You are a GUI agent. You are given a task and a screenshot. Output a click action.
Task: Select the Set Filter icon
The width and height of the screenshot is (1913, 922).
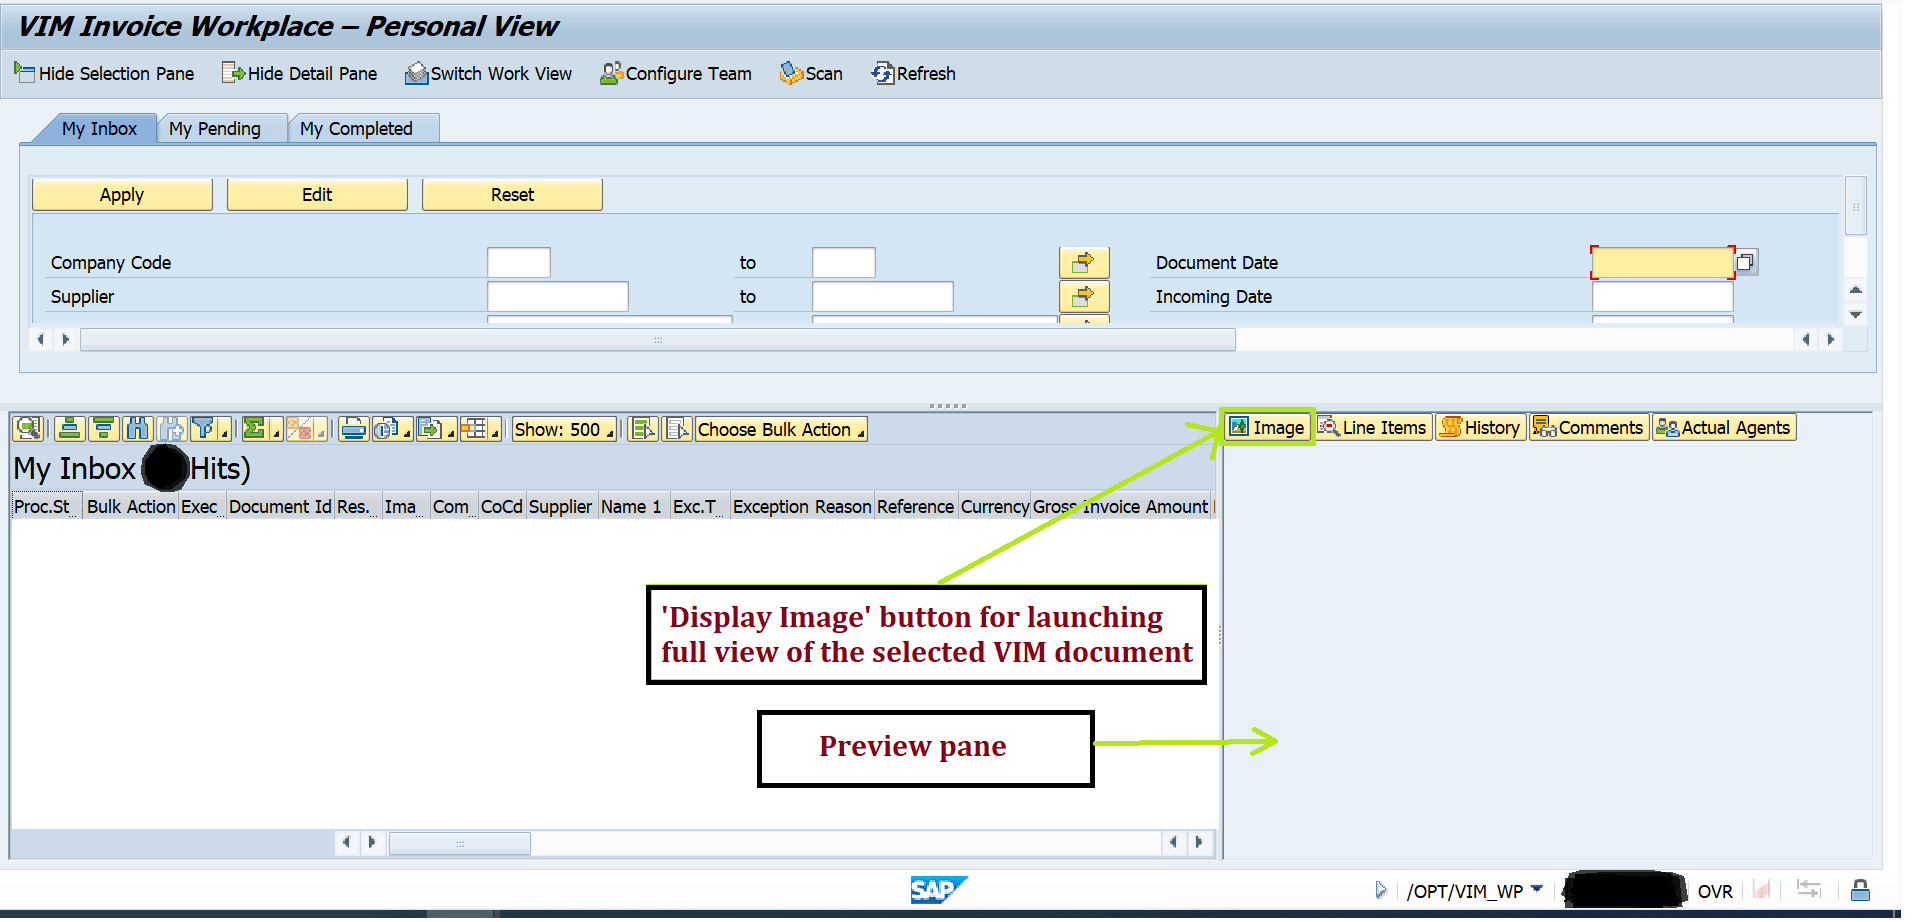[x=204, y=428]
